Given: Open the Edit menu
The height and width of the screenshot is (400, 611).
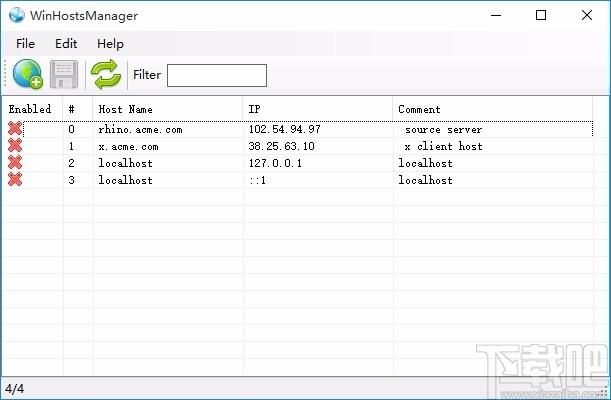Looking at the screenshot, I should (x=66, y=44).
